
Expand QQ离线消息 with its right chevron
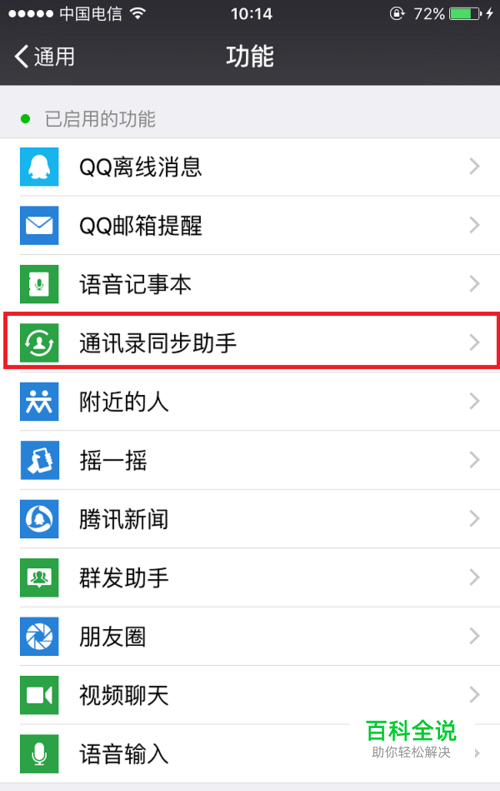point(474,166)
